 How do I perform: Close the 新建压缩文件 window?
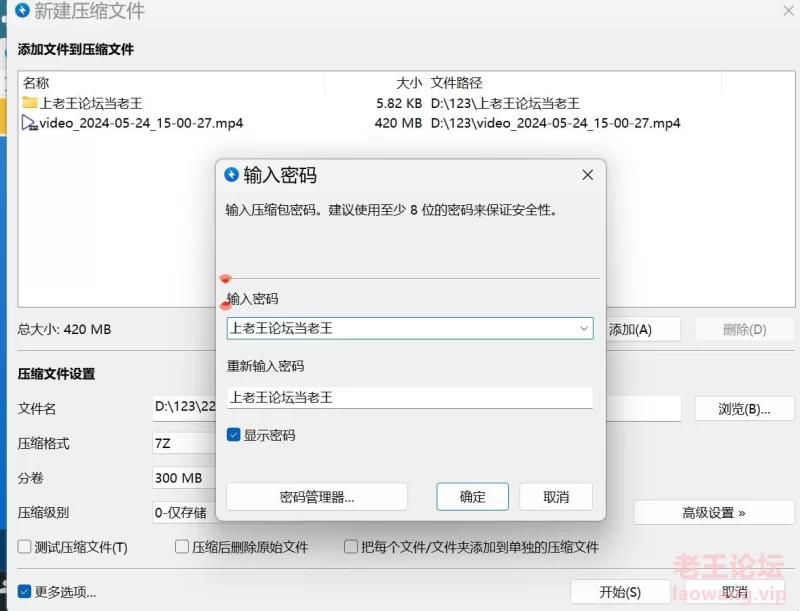click(788, 10)
